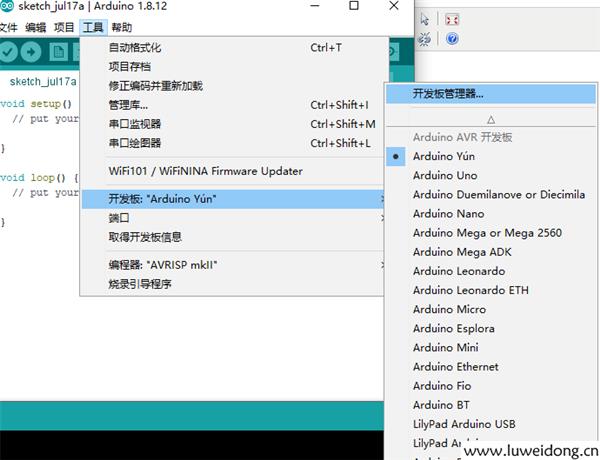Click the gear-like icon beside help

coord(424,39)
